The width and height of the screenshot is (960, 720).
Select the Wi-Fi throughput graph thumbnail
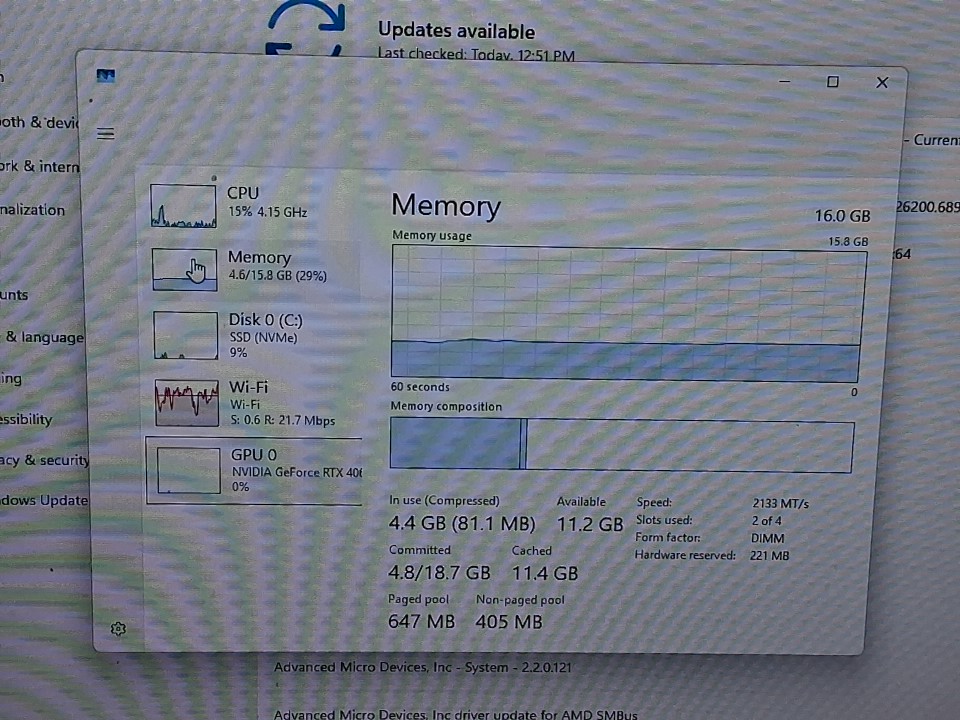[186, 403]
